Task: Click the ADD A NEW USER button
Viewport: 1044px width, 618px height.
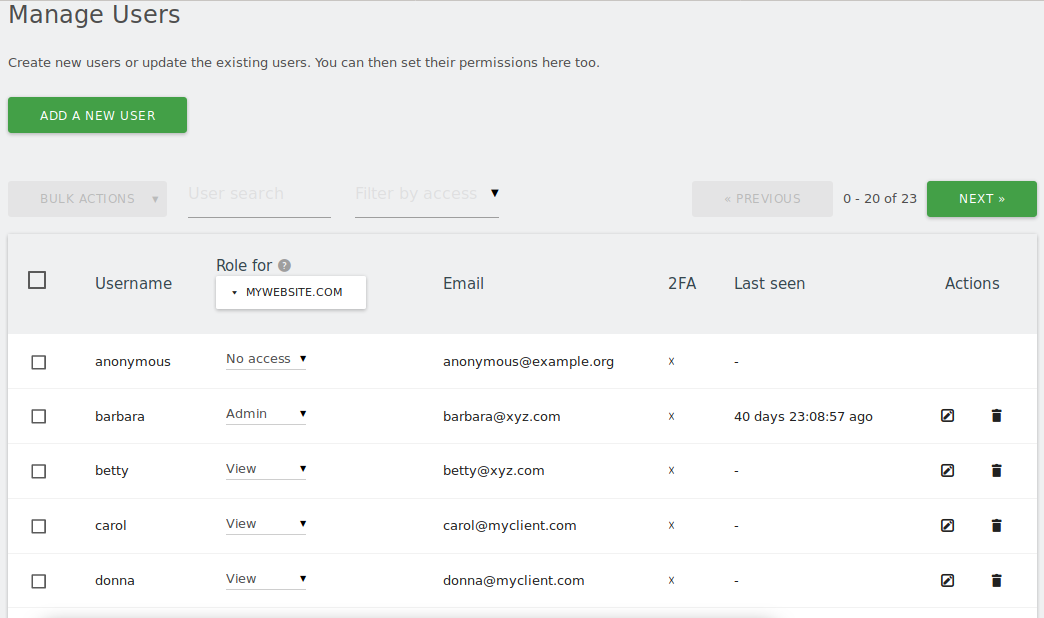Action: coord(97,115)
